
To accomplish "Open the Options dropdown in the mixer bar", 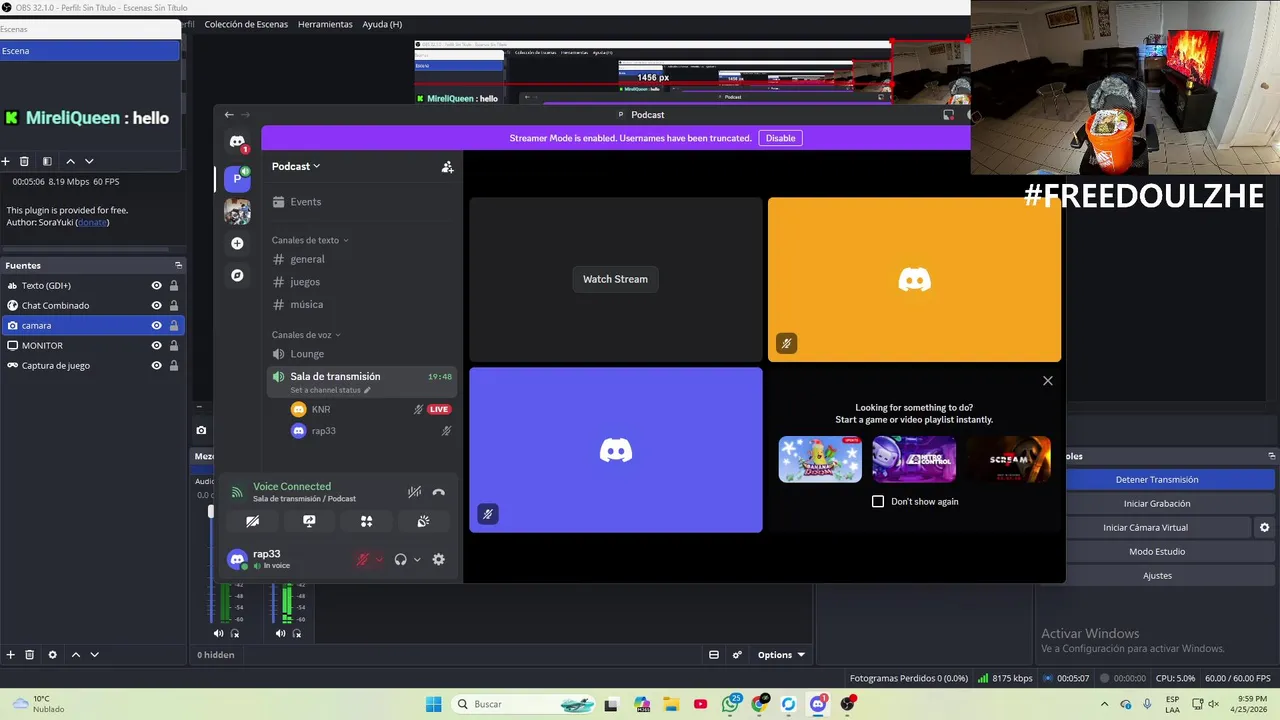I will (x=781, y=655).
